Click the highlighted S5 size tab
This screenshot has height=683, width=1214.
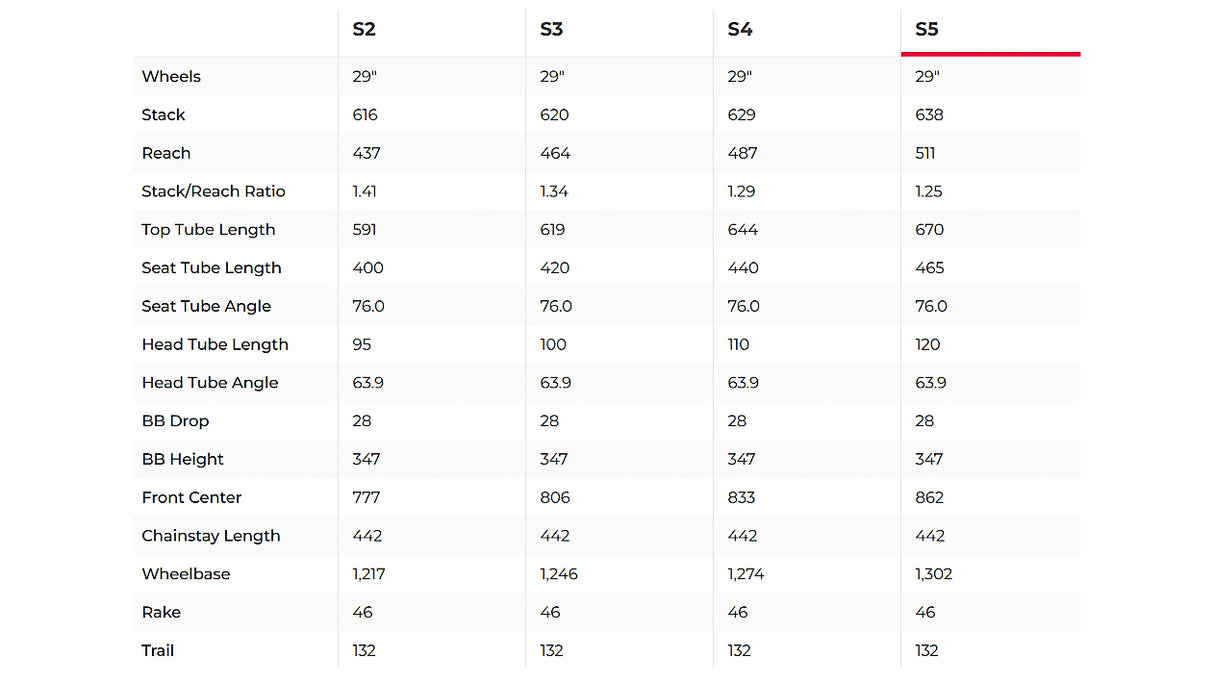[x=927, y=29]
